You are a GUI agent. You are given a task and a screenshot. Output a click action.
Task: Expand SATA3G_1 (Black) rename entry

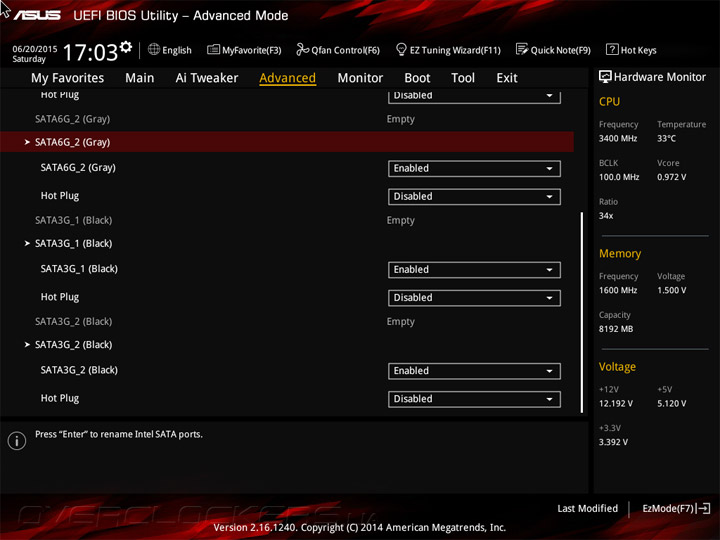[73, 243]
